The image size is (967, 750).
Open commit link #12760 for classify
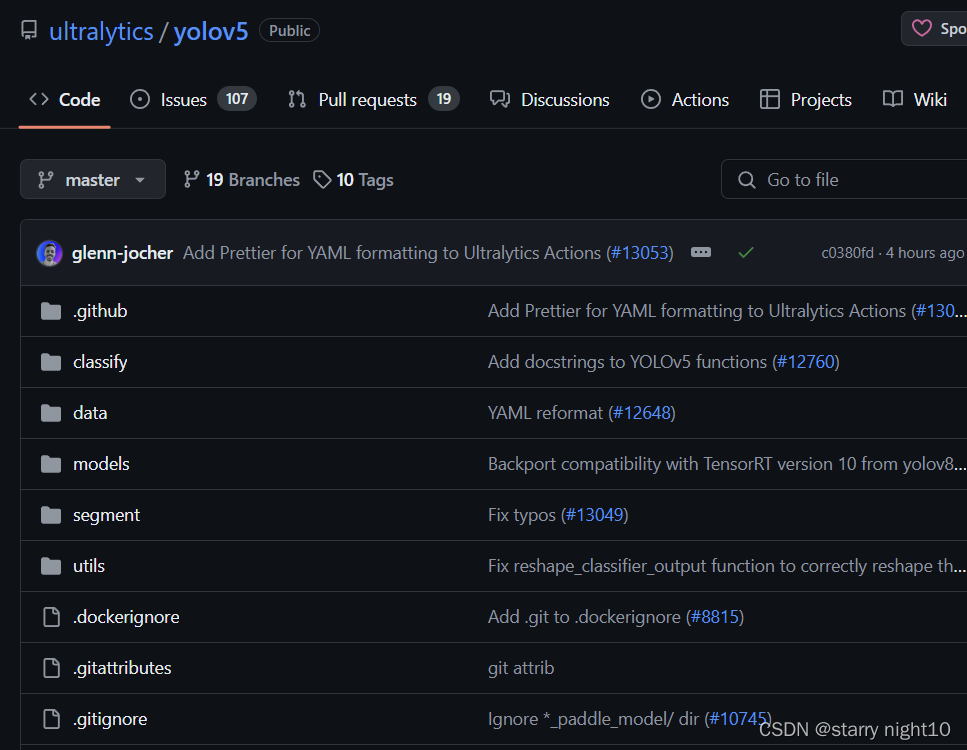click(806, 362)
